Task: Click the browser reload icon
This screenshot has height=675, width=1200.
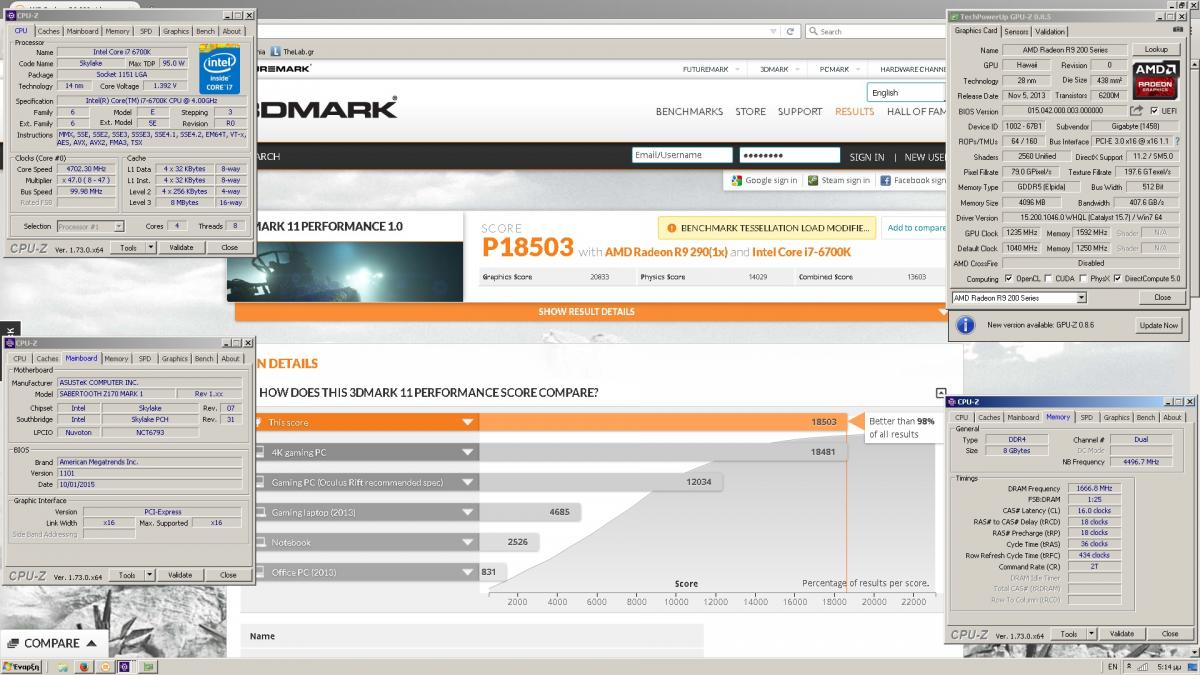Action: tap(791, 31)
